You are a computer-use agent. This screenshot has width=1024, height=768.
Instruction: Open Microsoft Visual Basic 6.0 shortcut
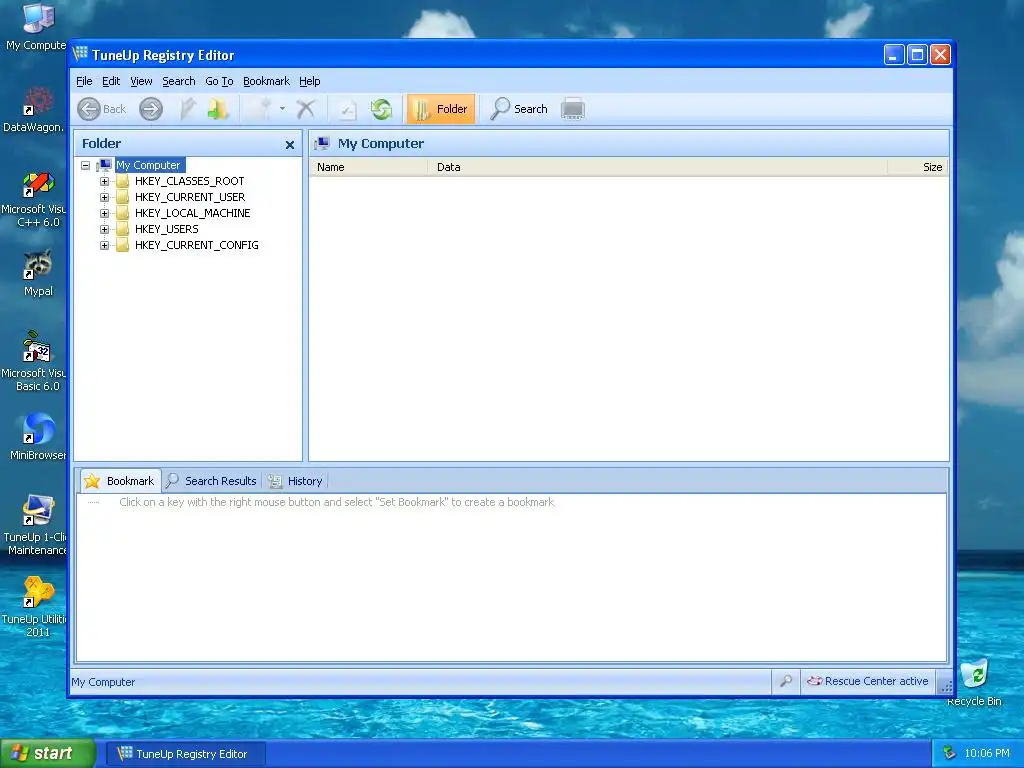pyautogui.click(x=35, y=362)
